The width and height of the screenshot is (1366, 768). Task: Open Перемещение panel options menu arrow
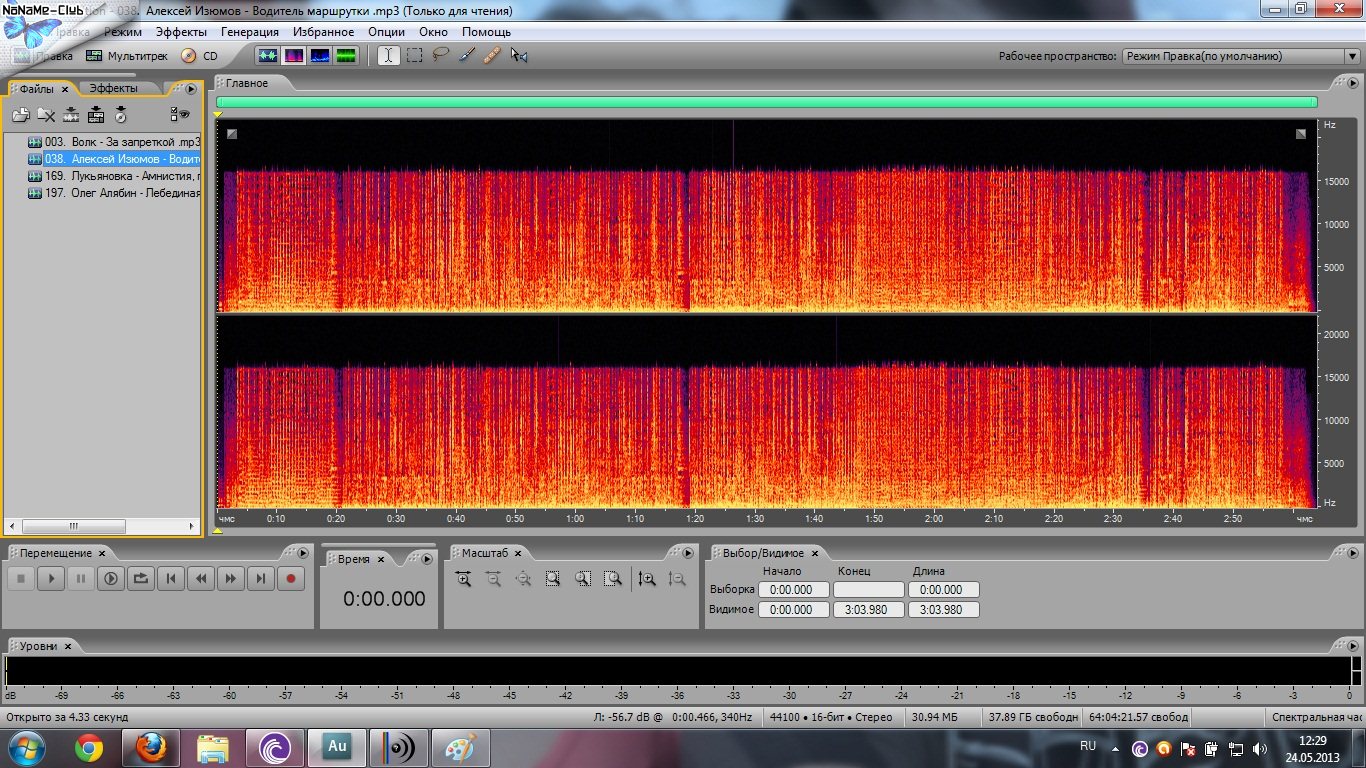pyautogui.click(x=303, y=553)
